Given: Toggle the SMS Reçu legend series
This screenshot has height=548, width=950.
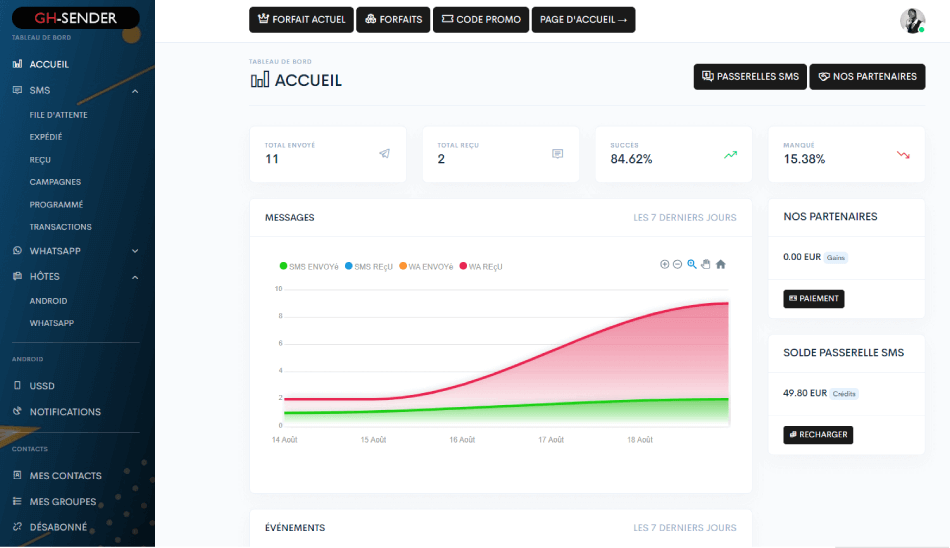Looking at the screenshot, I should (369, 266).
